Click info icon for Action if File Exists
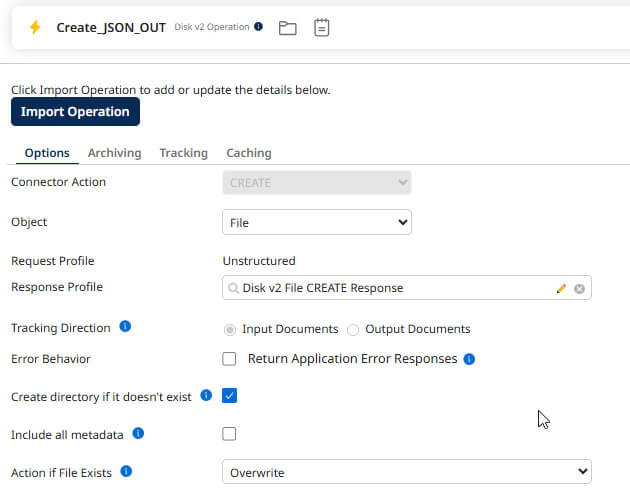Viewport: 630px width, 494px height. coord(127,471)
